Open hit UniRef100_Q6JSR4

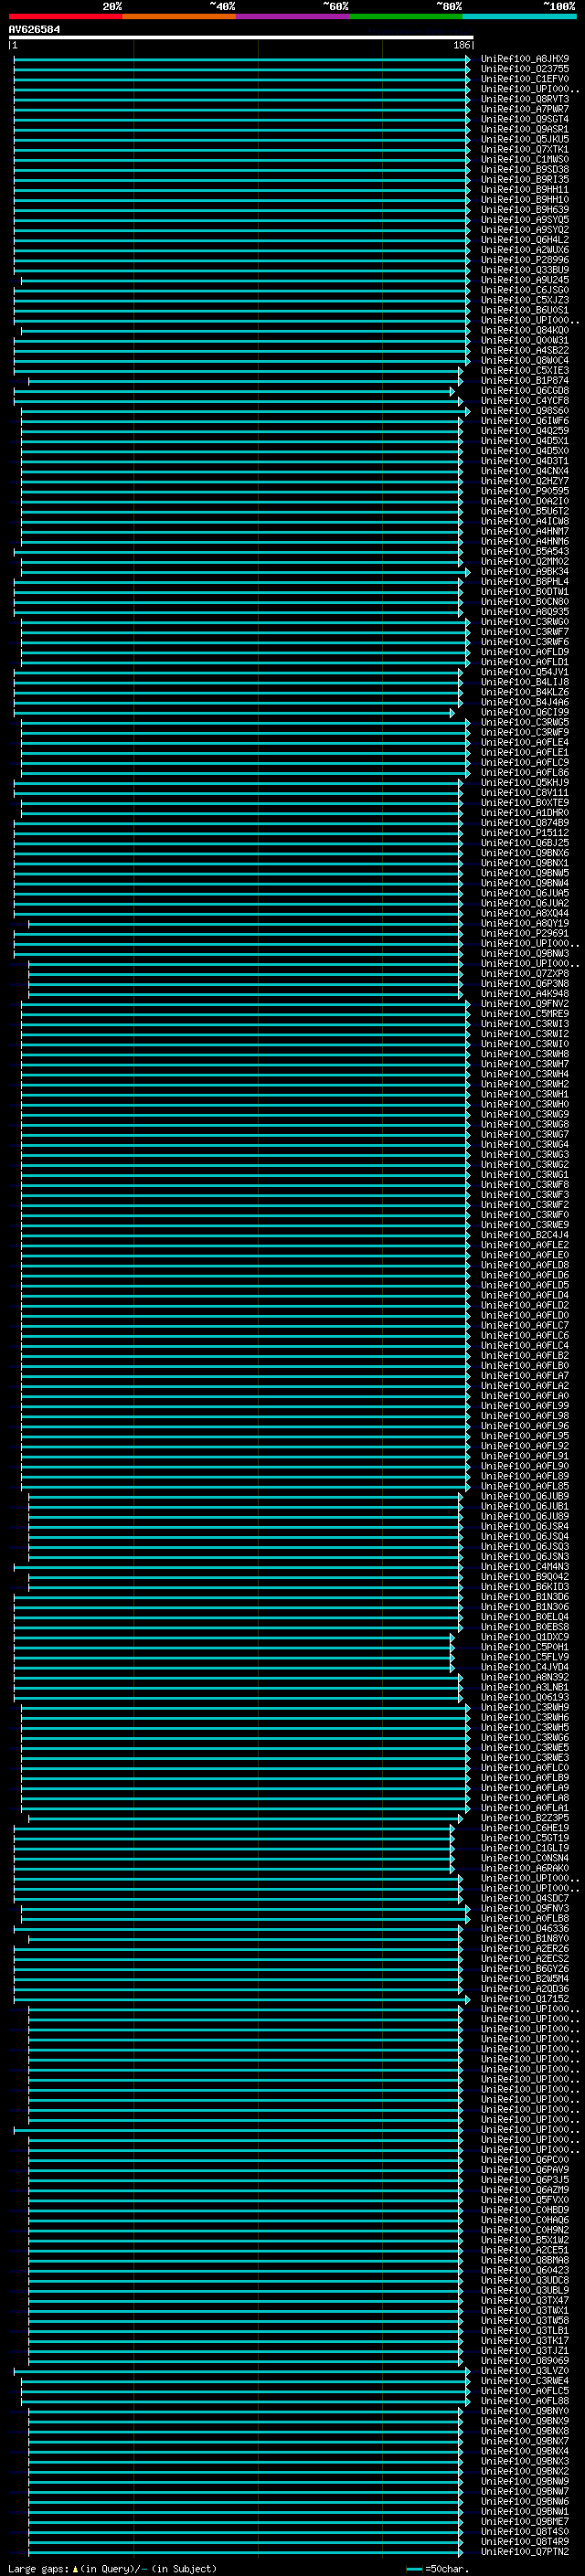coord(524,1526)
